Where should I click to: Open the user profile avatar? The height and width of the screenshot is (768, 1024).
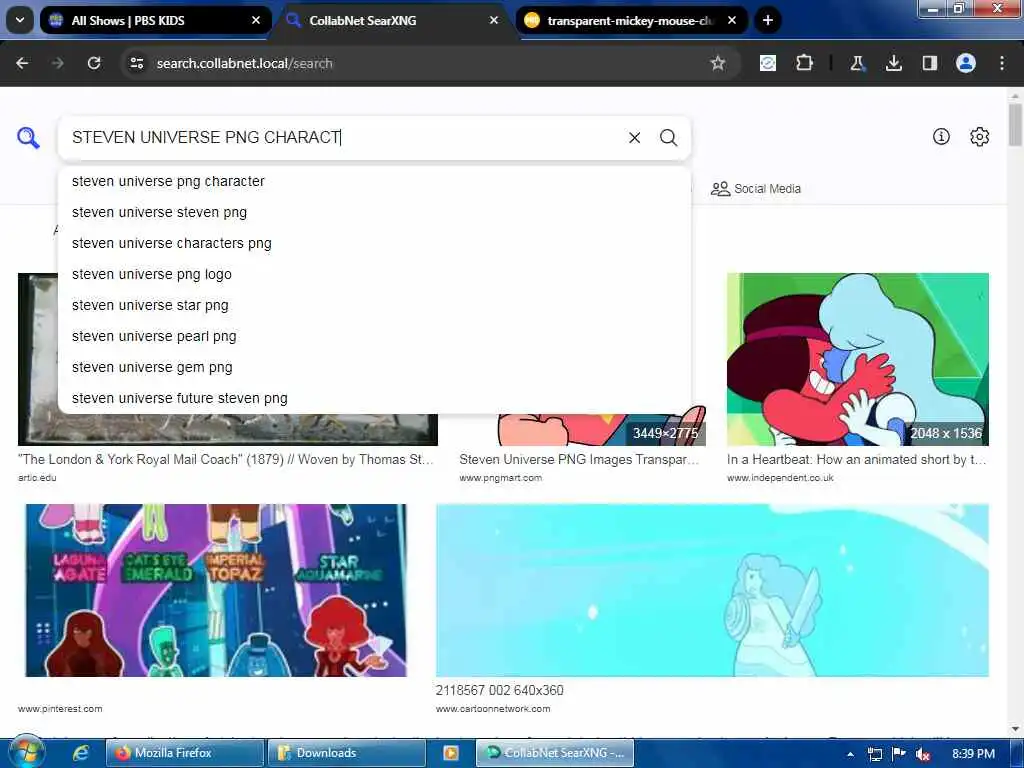coord(965,63)
